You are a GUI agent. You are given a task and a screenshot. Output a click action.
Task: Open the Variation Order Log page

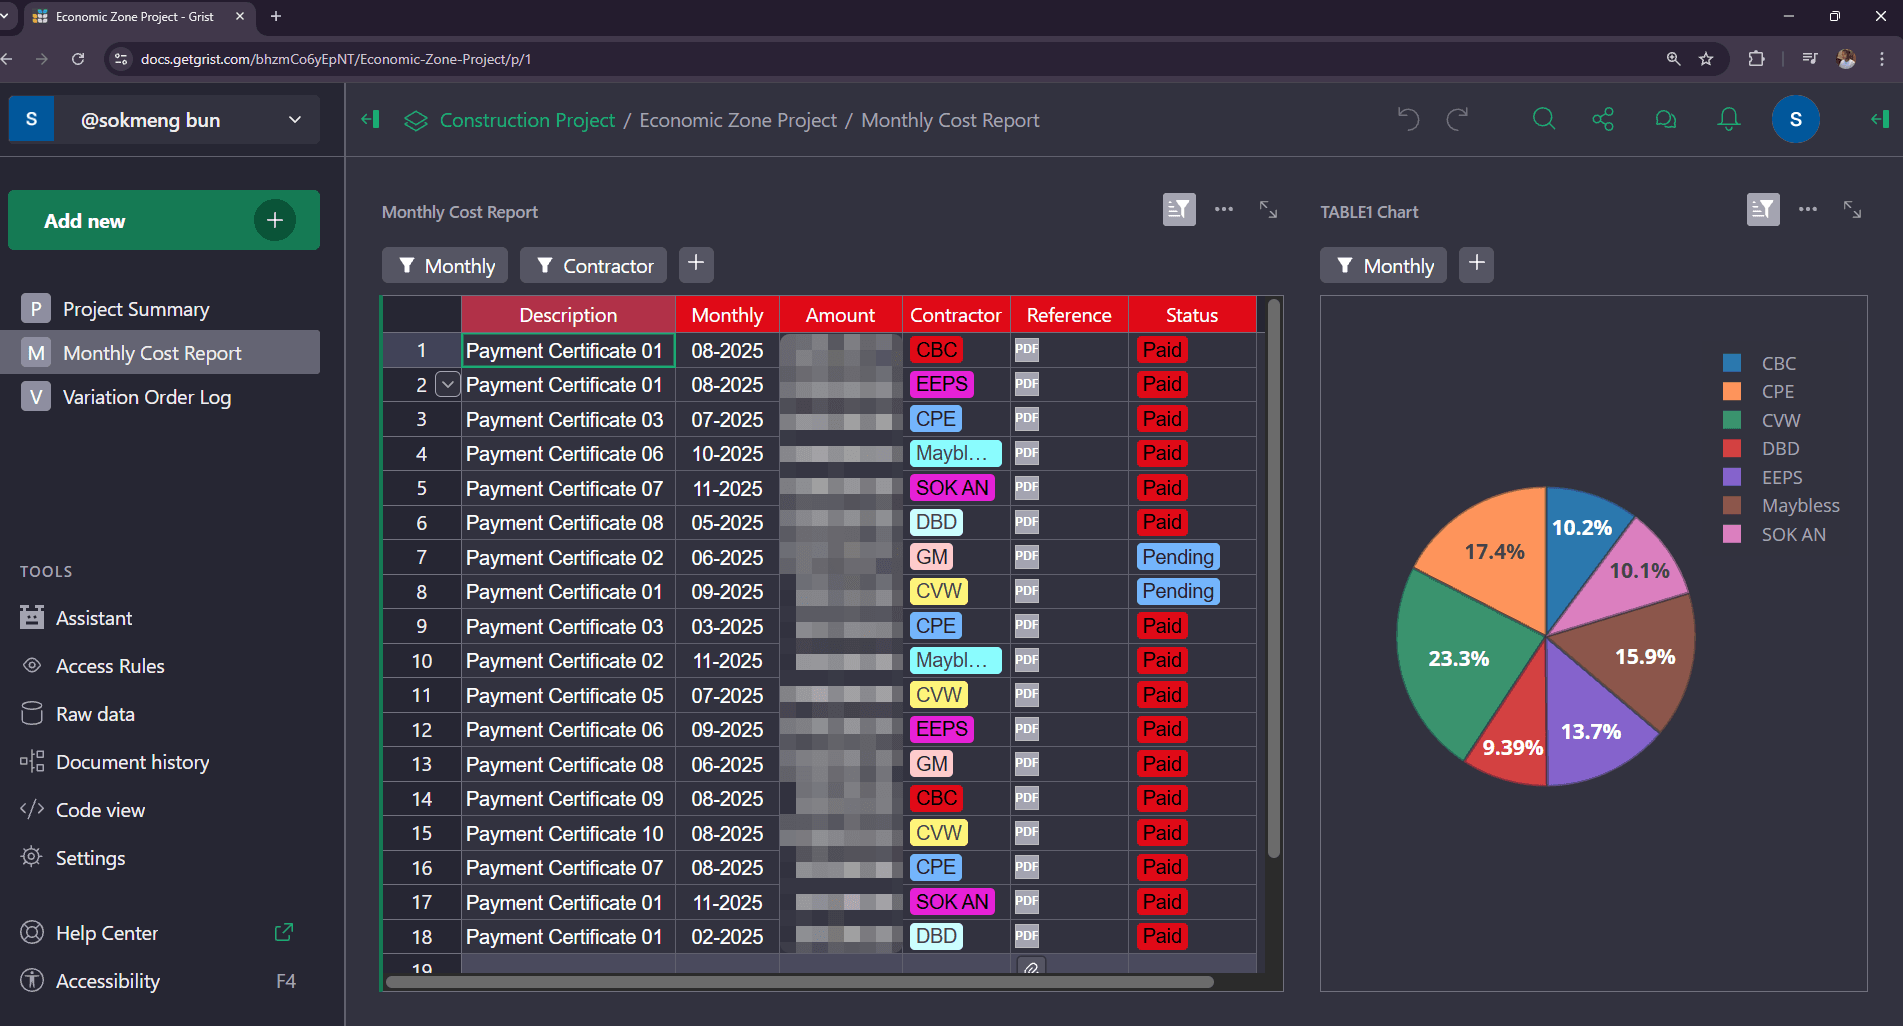(146, 396)
